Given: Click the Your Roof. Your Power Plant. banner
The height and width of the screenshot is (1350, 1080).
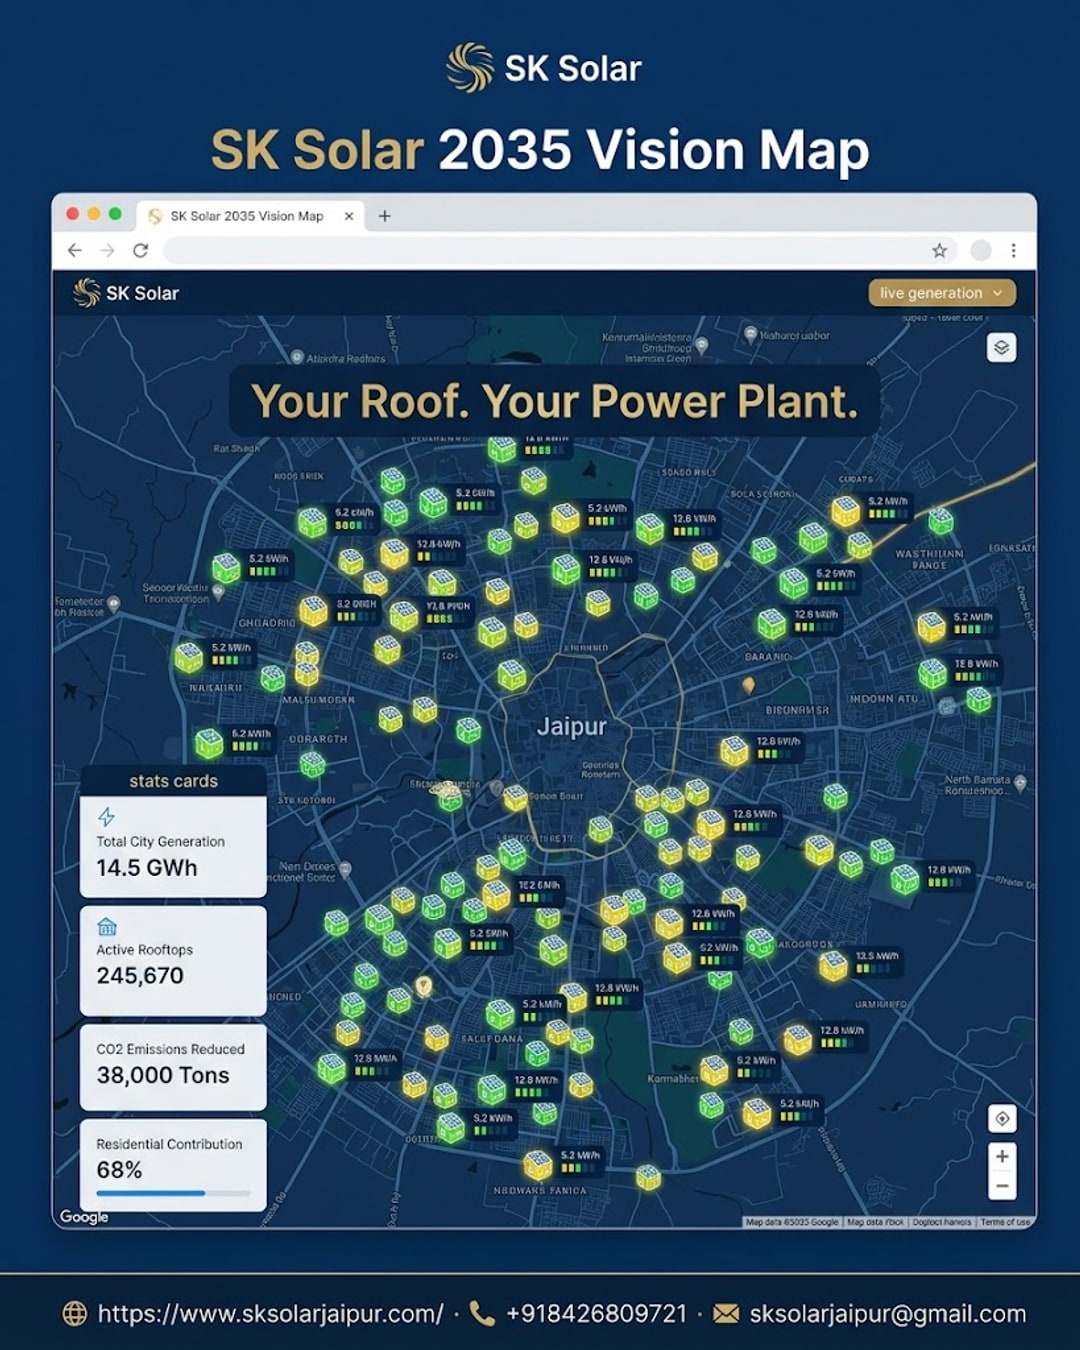Looking at the screenshot, I should tap(555, 401).
